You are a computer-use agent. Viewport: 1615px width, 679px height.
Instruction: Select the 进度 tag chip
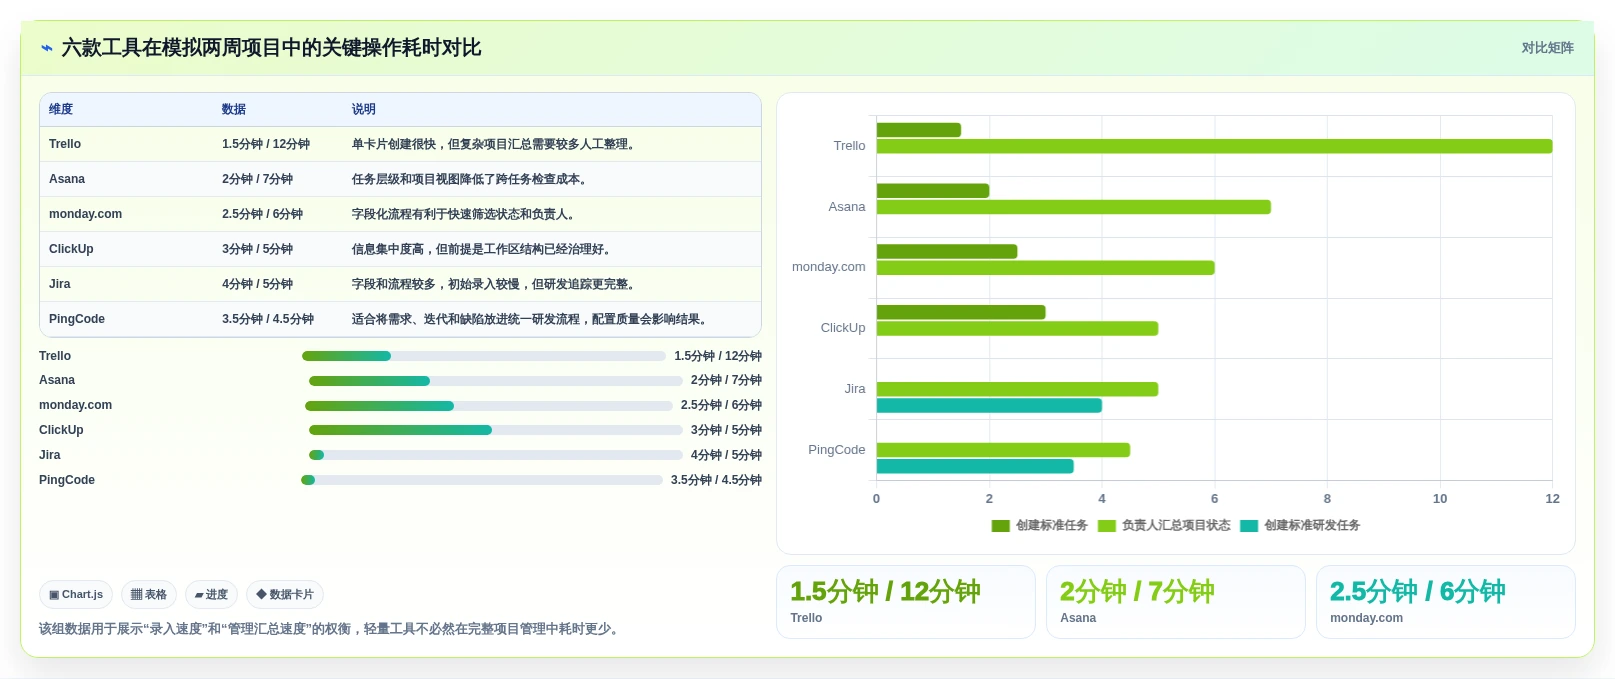coord(211,595)
